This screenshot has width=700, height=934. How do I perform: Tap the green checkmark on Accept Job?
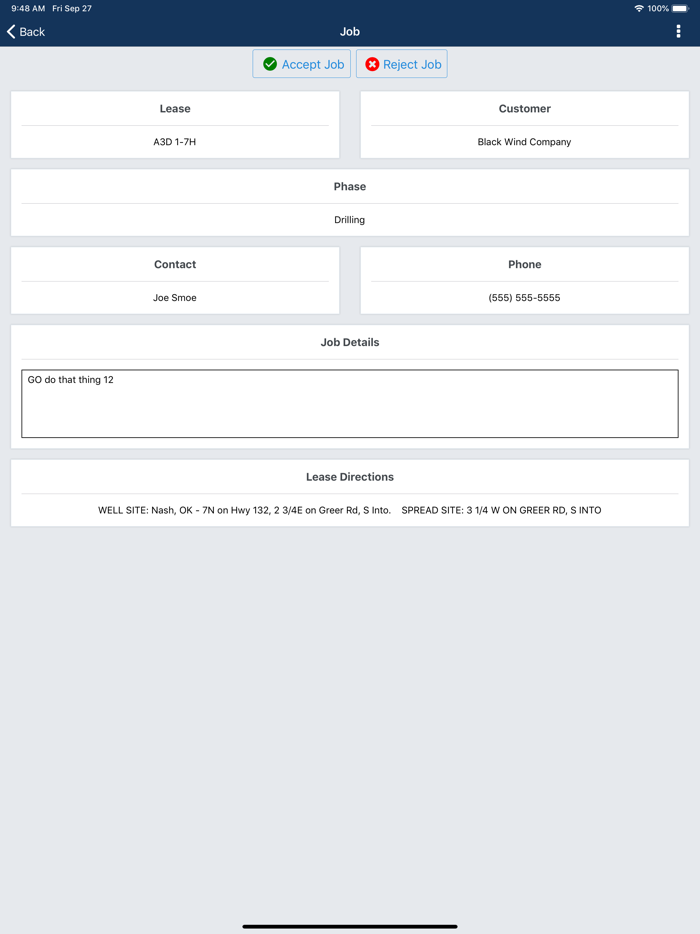tap(268, 63)
